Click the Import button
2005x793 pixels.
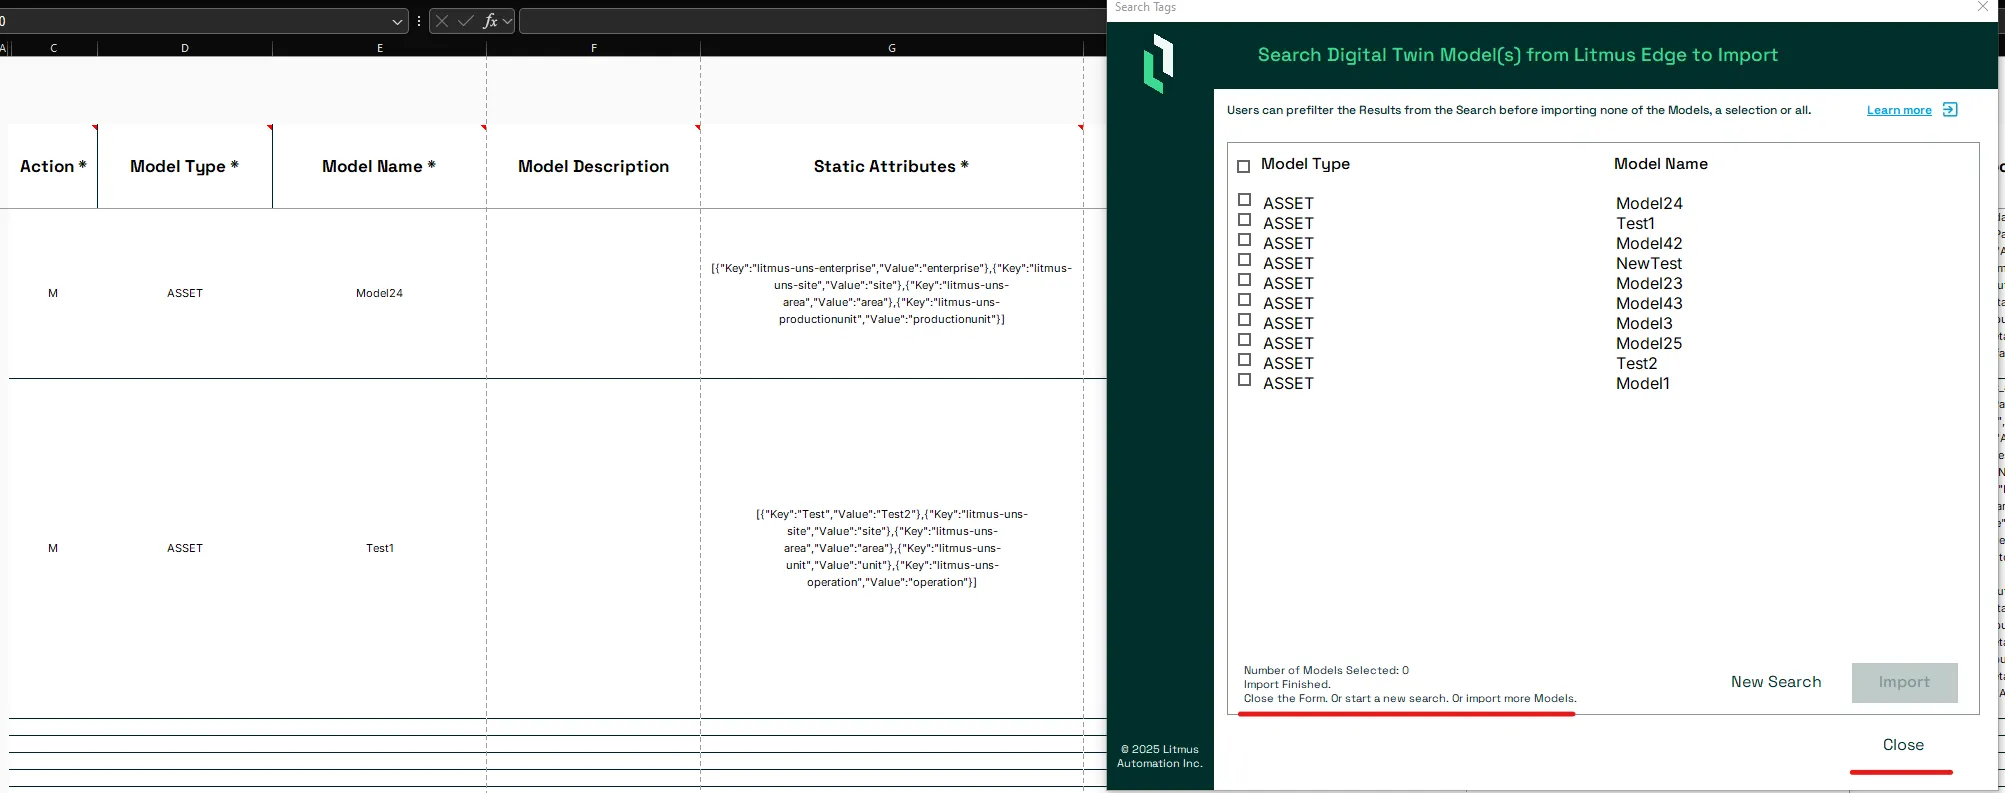1904,682
